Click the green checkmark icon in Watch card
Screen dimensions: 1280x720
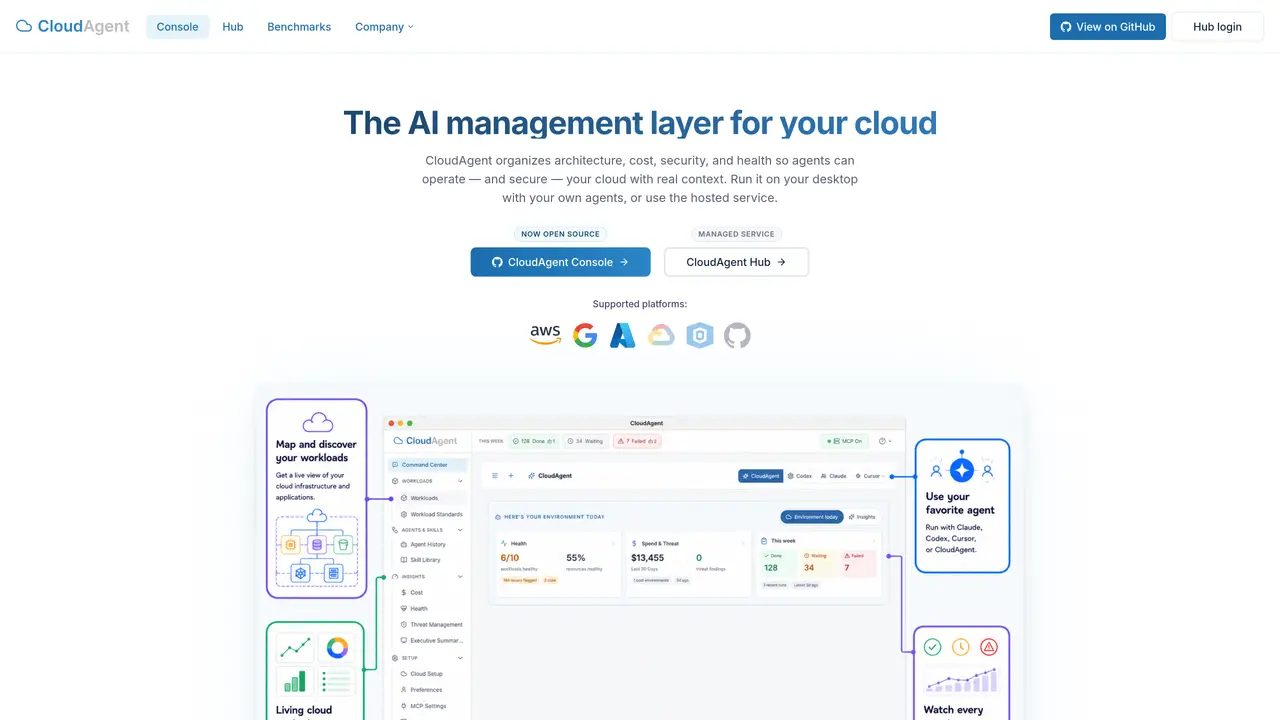point(932,647)
